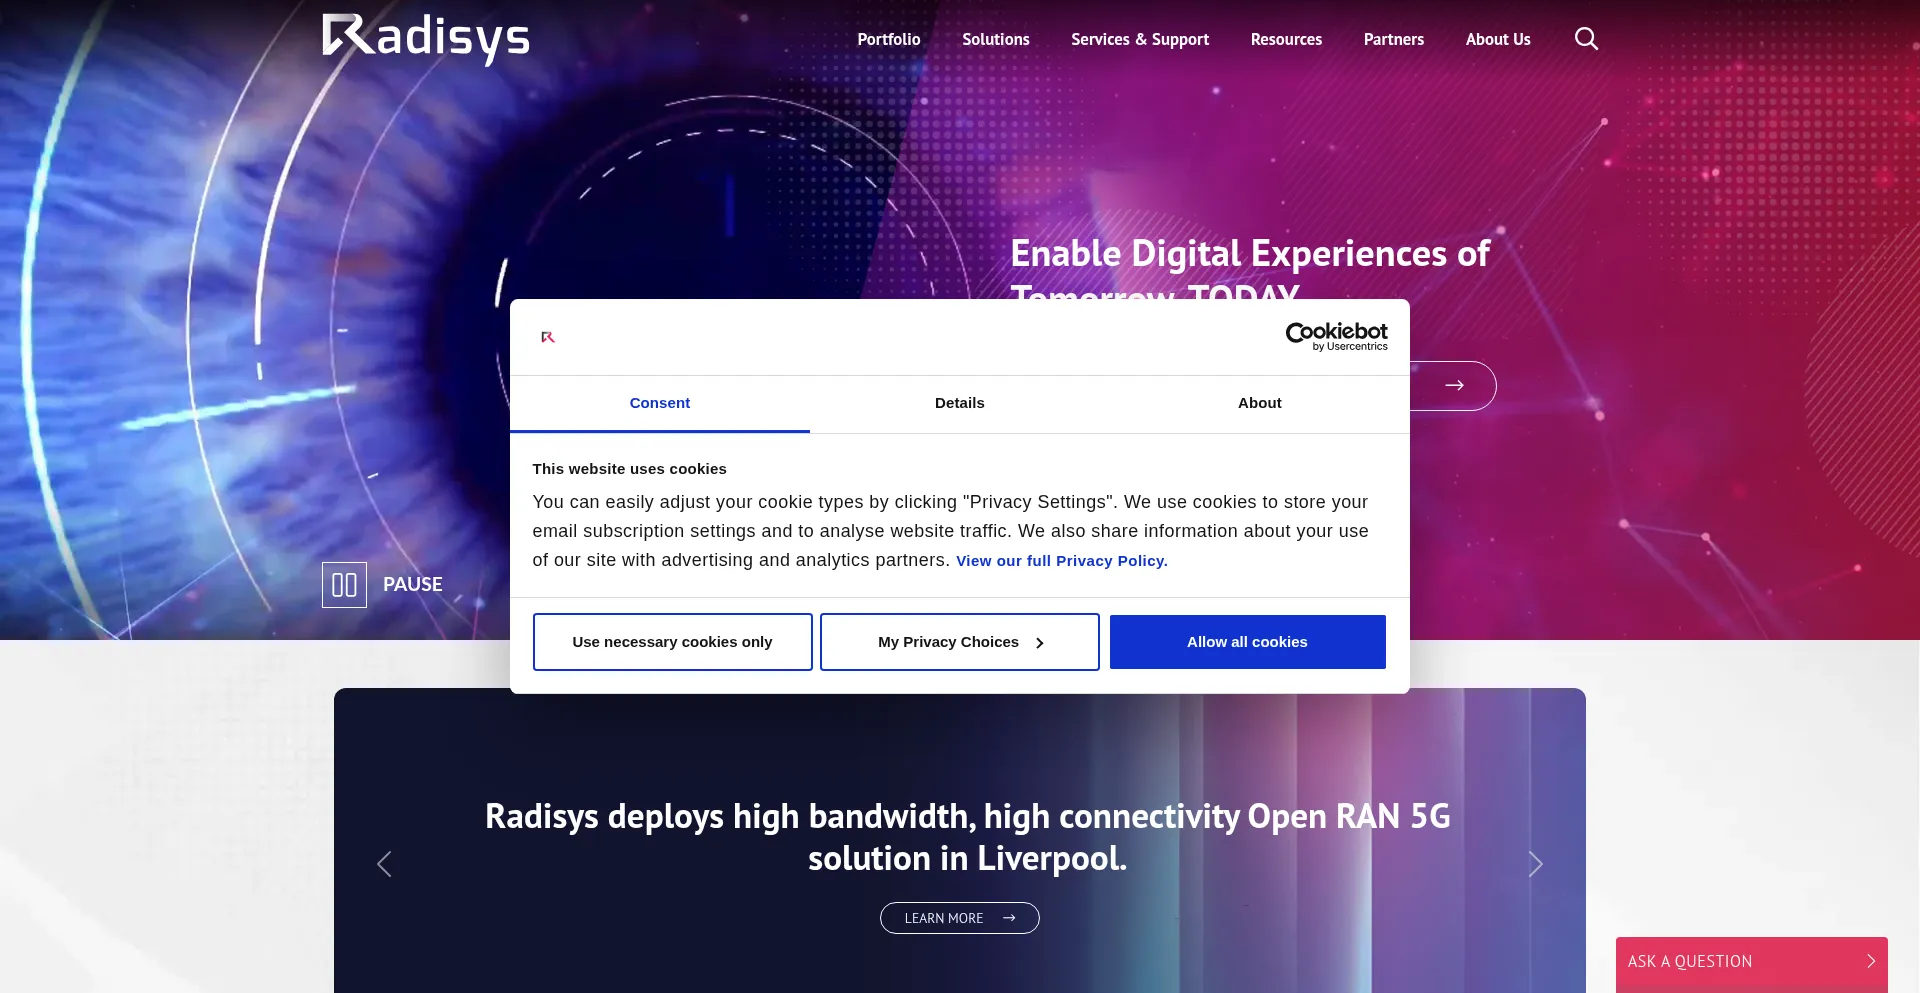
Task: Expand Services & Support menu
Action: click(x=1139, y=40)
